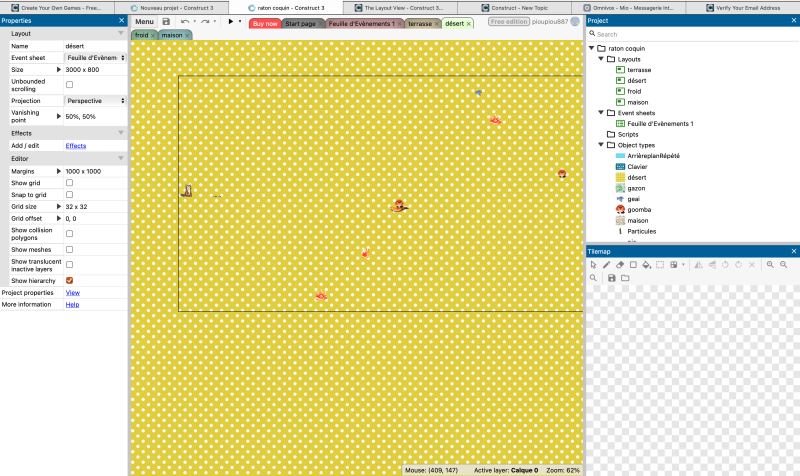Close the Project panel

(x=793, y=20)
